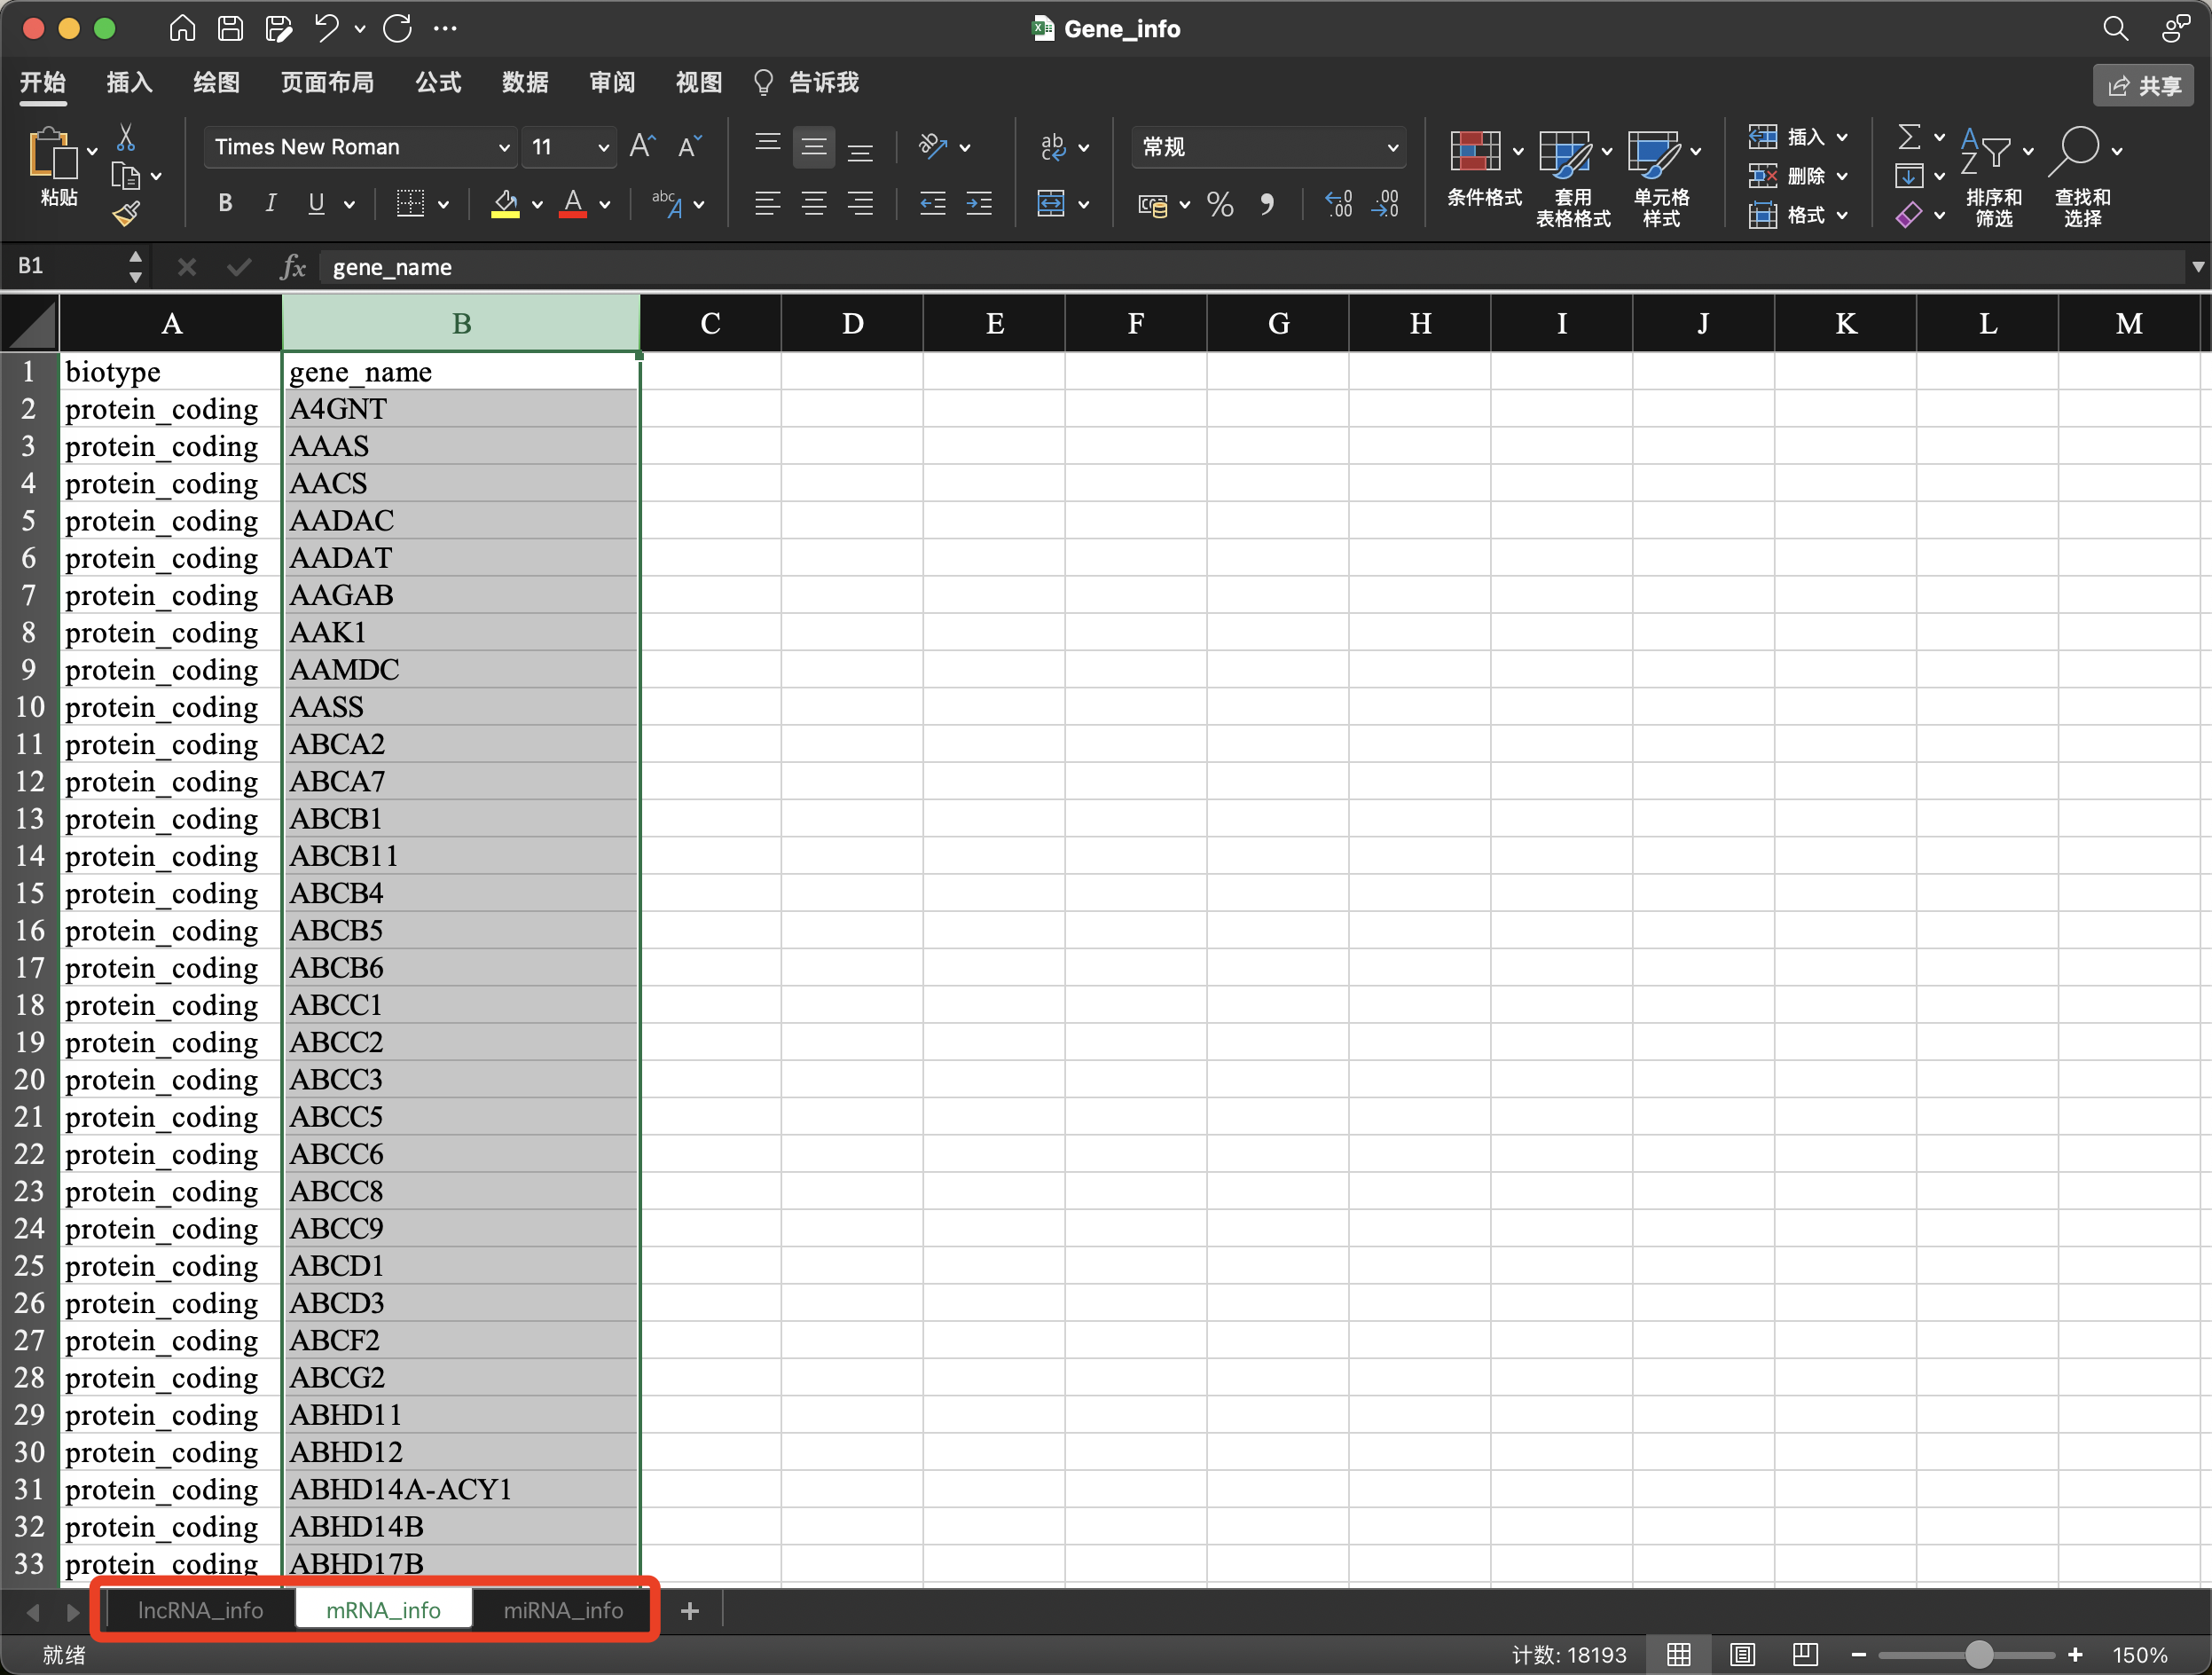Click zoom out minus button
This screenshot has height=1675, width=2212.
(x=1859, y=1655)
